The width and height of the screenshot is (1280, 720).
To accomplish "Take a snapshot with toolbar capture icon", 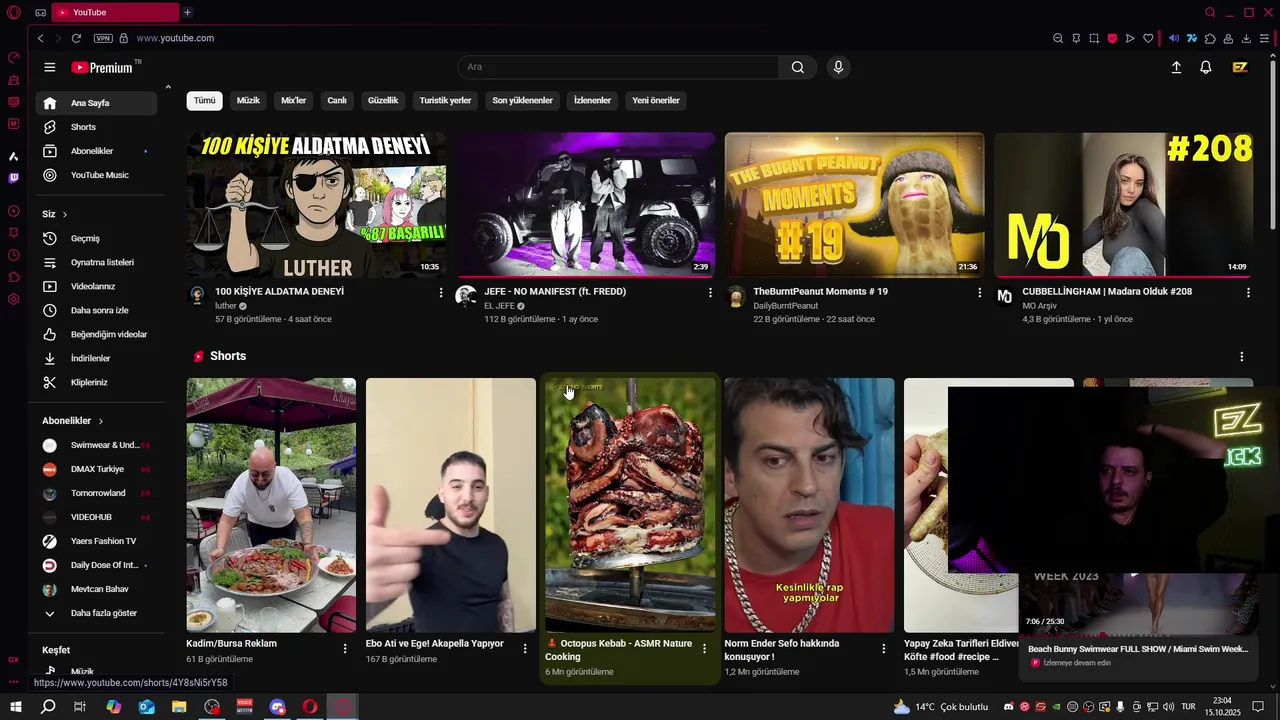I will point(1094,38).
